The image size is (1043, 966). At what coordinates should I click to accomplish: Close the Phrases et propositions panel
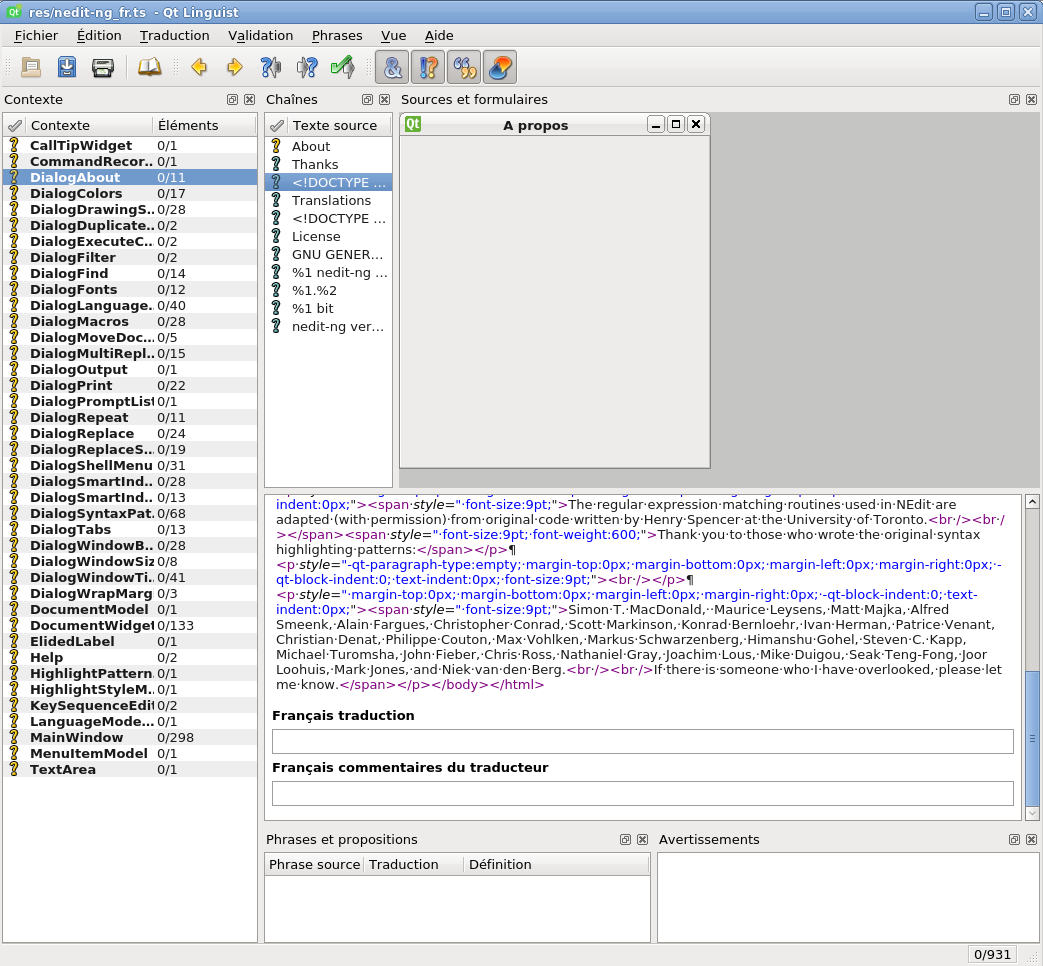tap(643, 840)
